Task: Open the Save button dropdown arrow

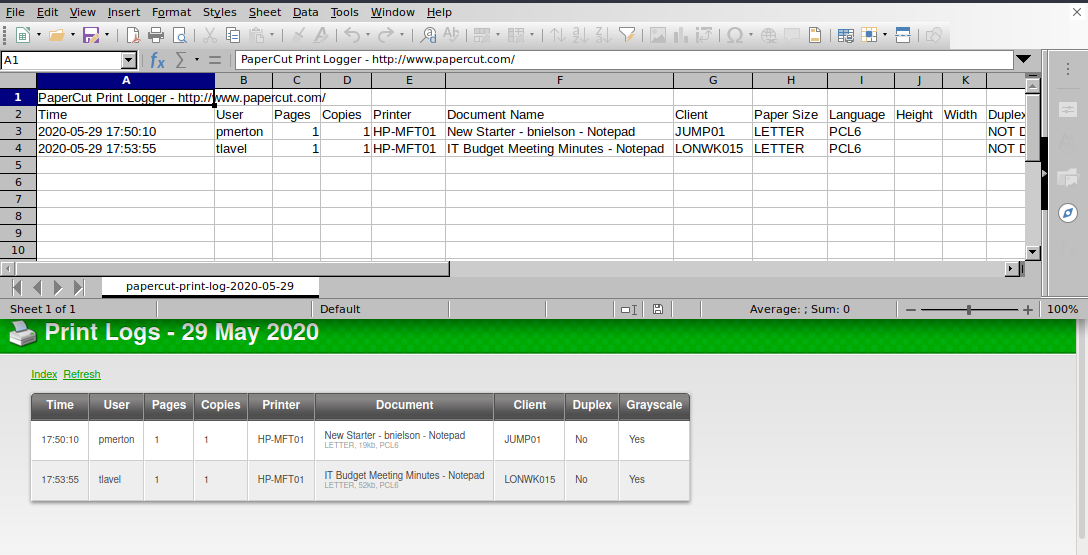Action: click(107, 35)
